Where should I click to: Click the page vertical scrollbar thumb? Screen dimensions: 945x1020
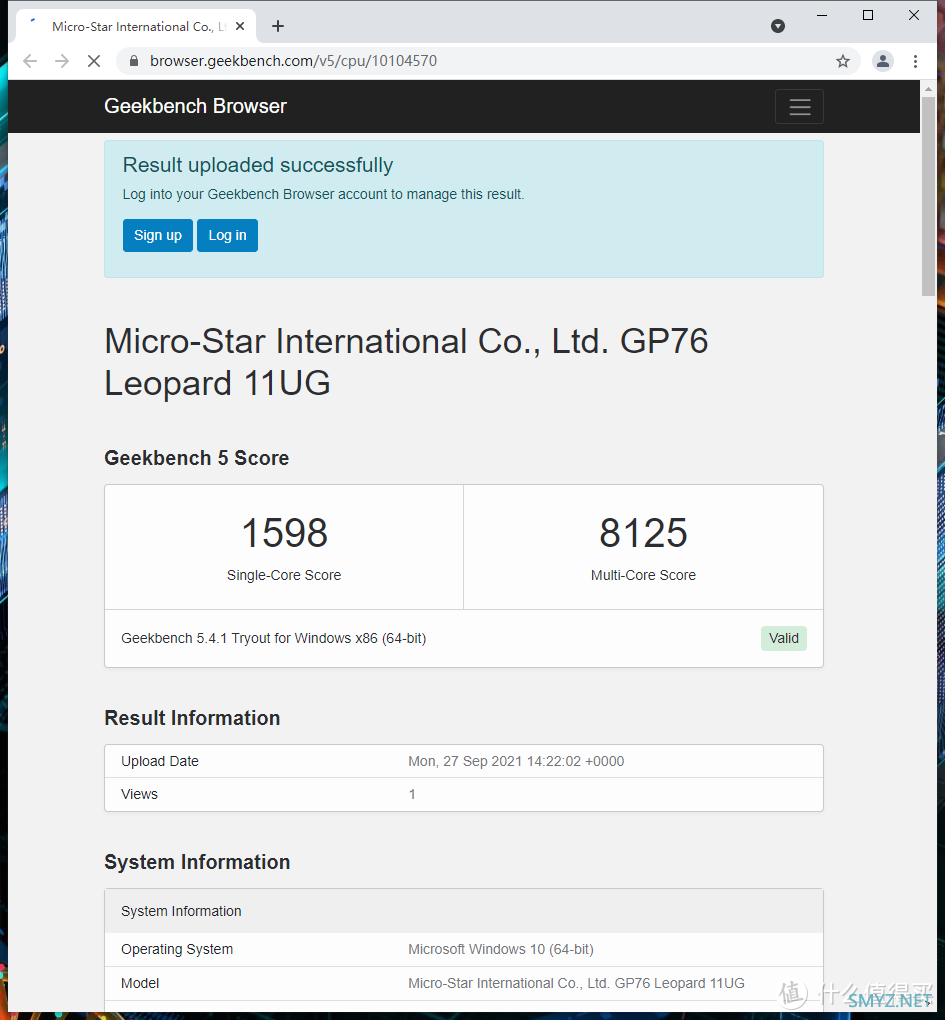point(928,195)
